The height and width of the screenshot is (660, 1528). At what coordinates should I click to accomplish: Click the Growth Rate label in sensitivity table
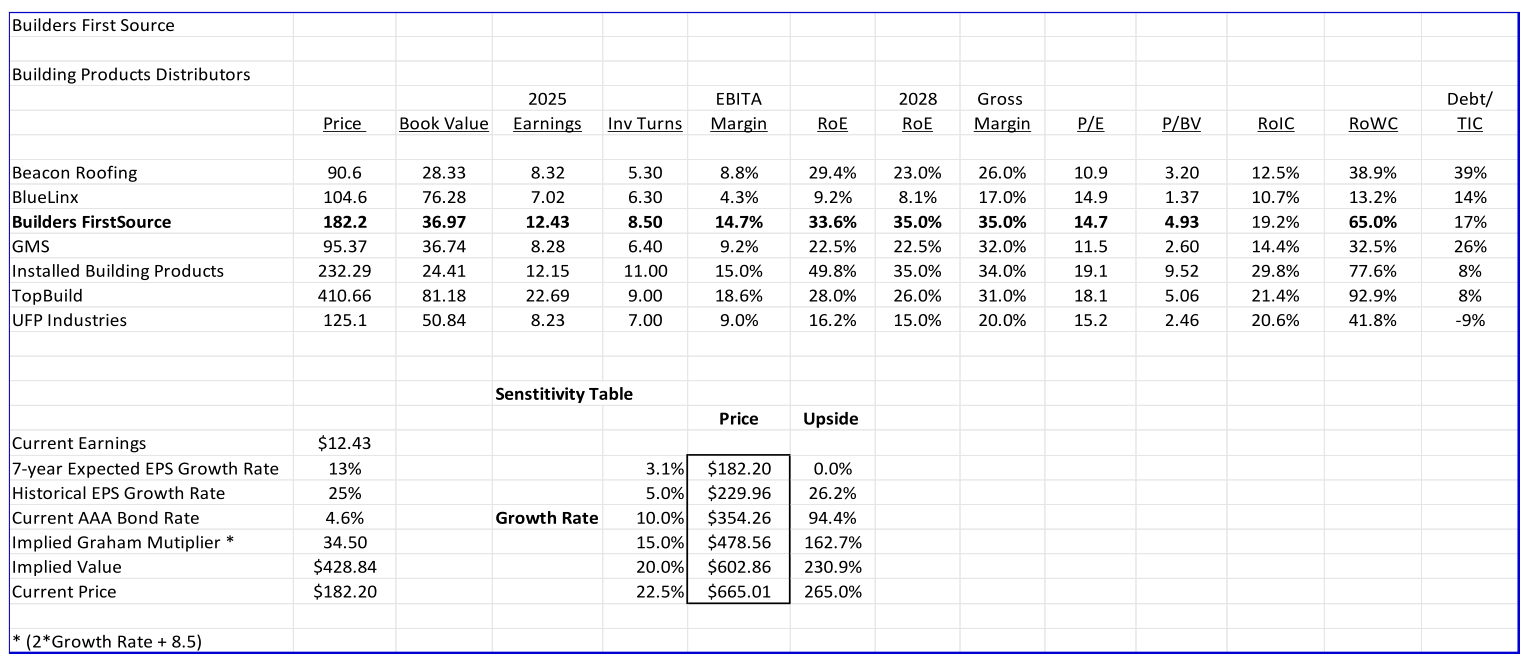click(x=547, y=518)
